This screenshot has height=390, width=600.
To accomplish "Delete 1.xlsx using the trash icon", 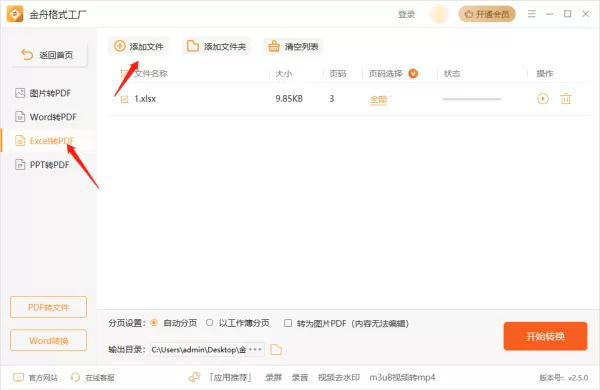I will [566, 99].
